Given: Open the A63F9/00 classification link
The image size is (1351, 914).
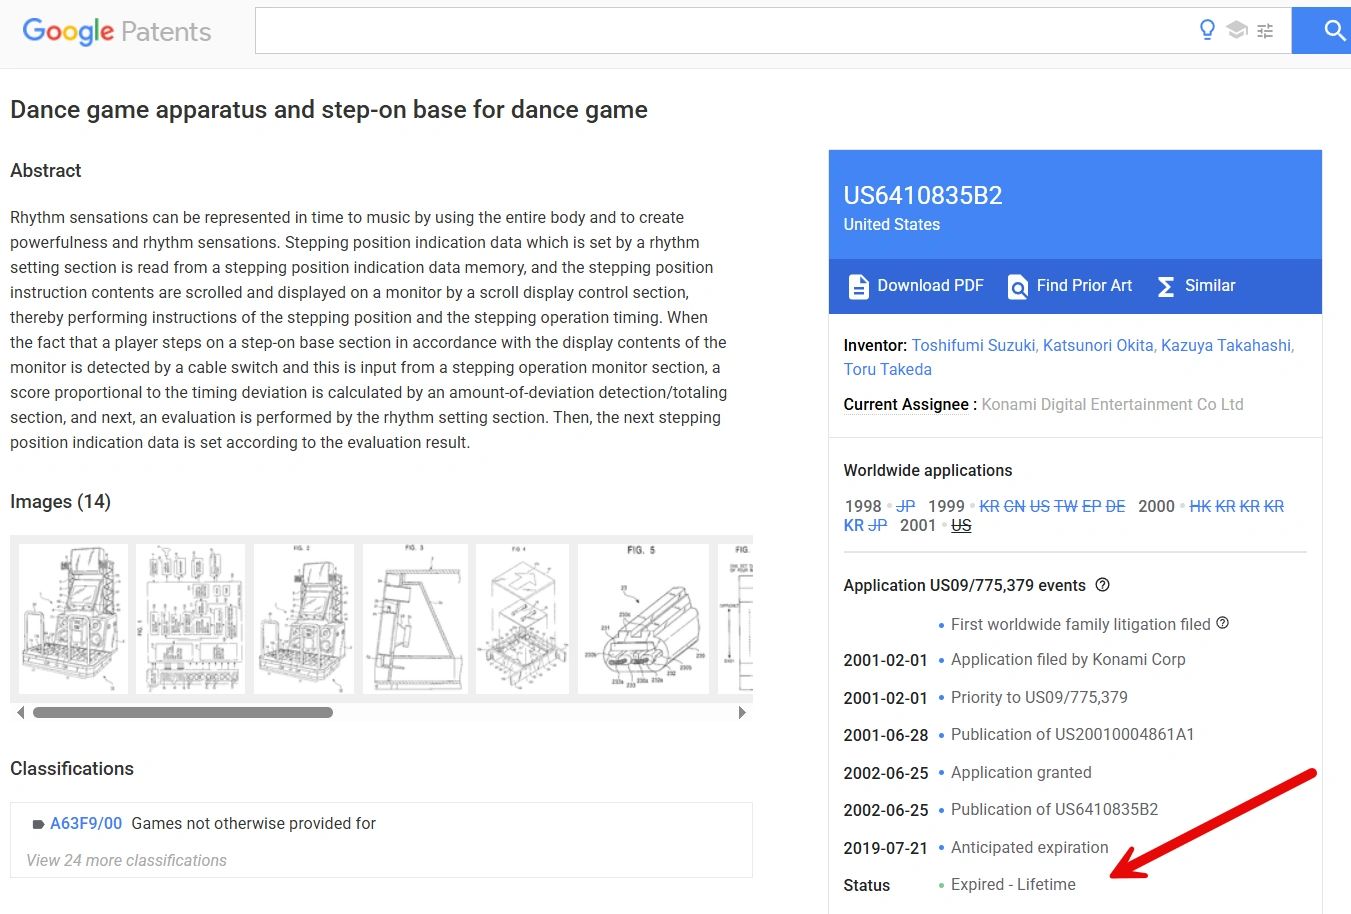Looking at the screenshot, I should click(86, 823).
